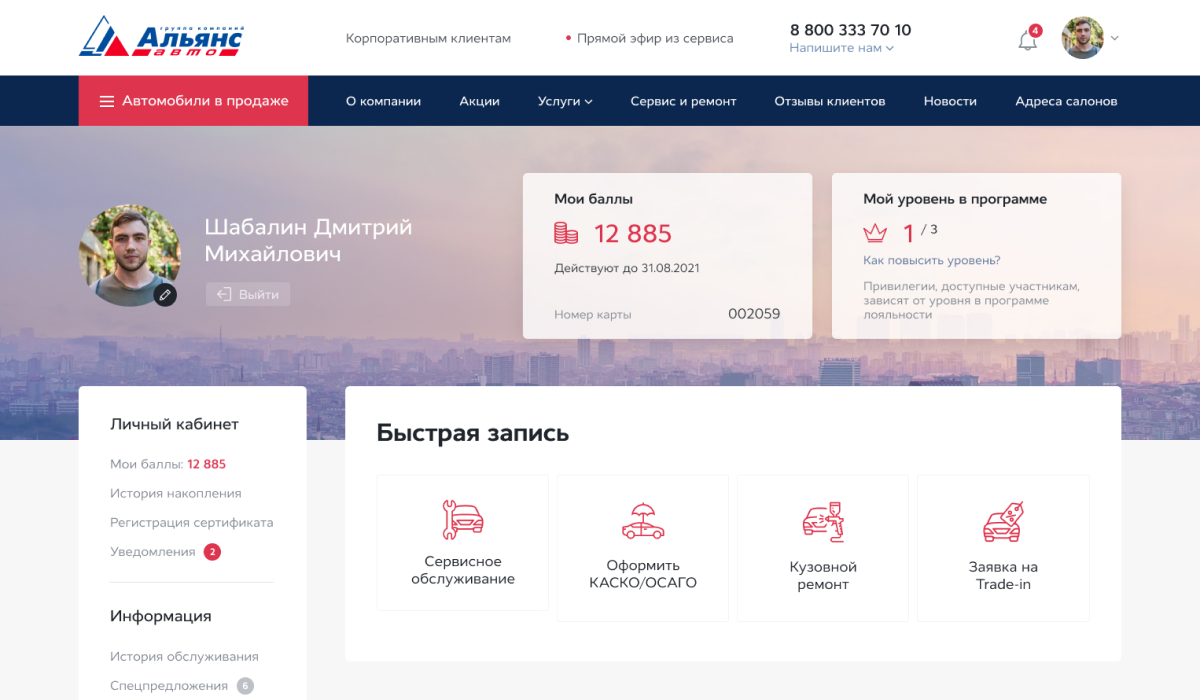Open the Напишите нам dropdown
Viewport: 1200px width, 700px height.
841,48
